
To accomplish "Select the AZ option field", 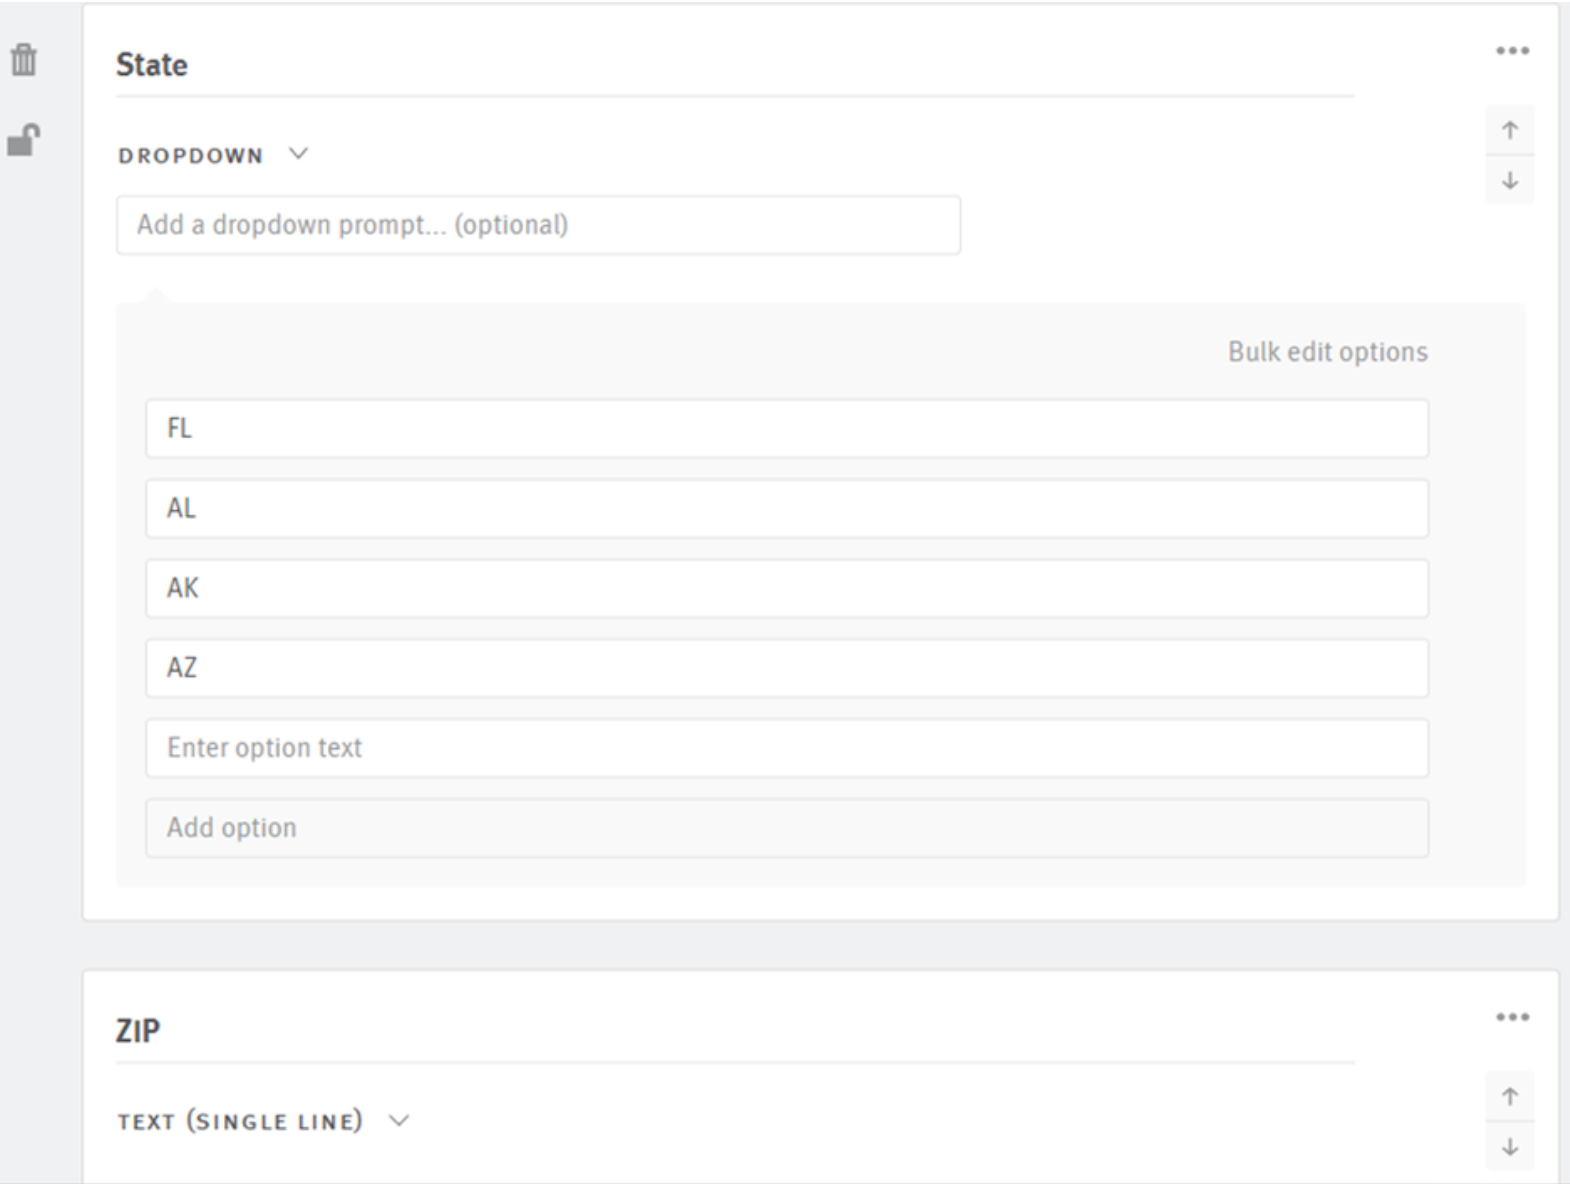I will click(x=786, y=668).
